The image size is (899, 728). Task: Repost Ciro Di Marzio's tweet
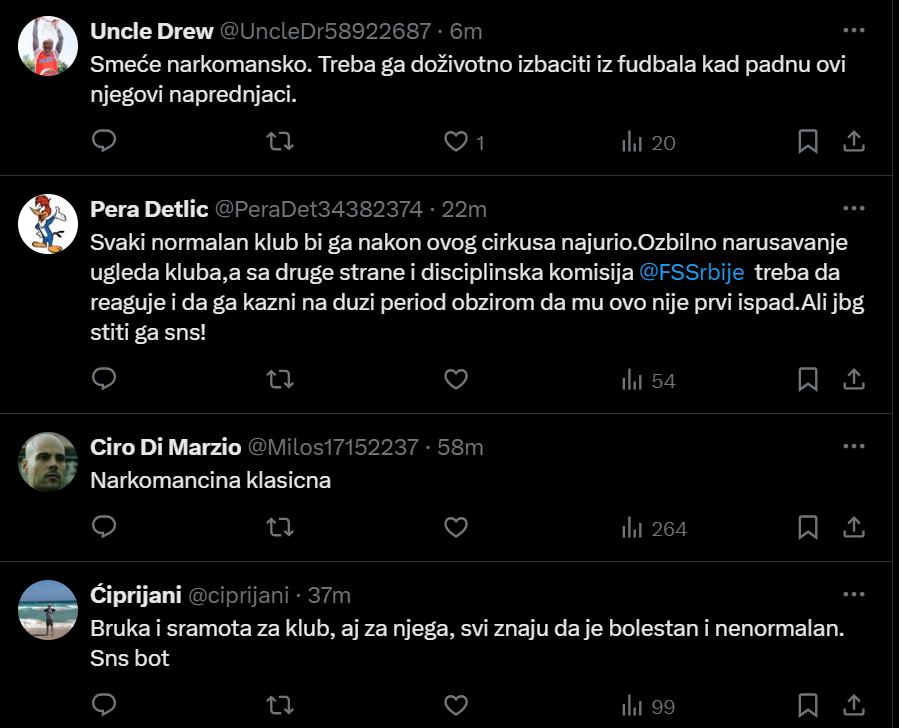coord(281,527)
